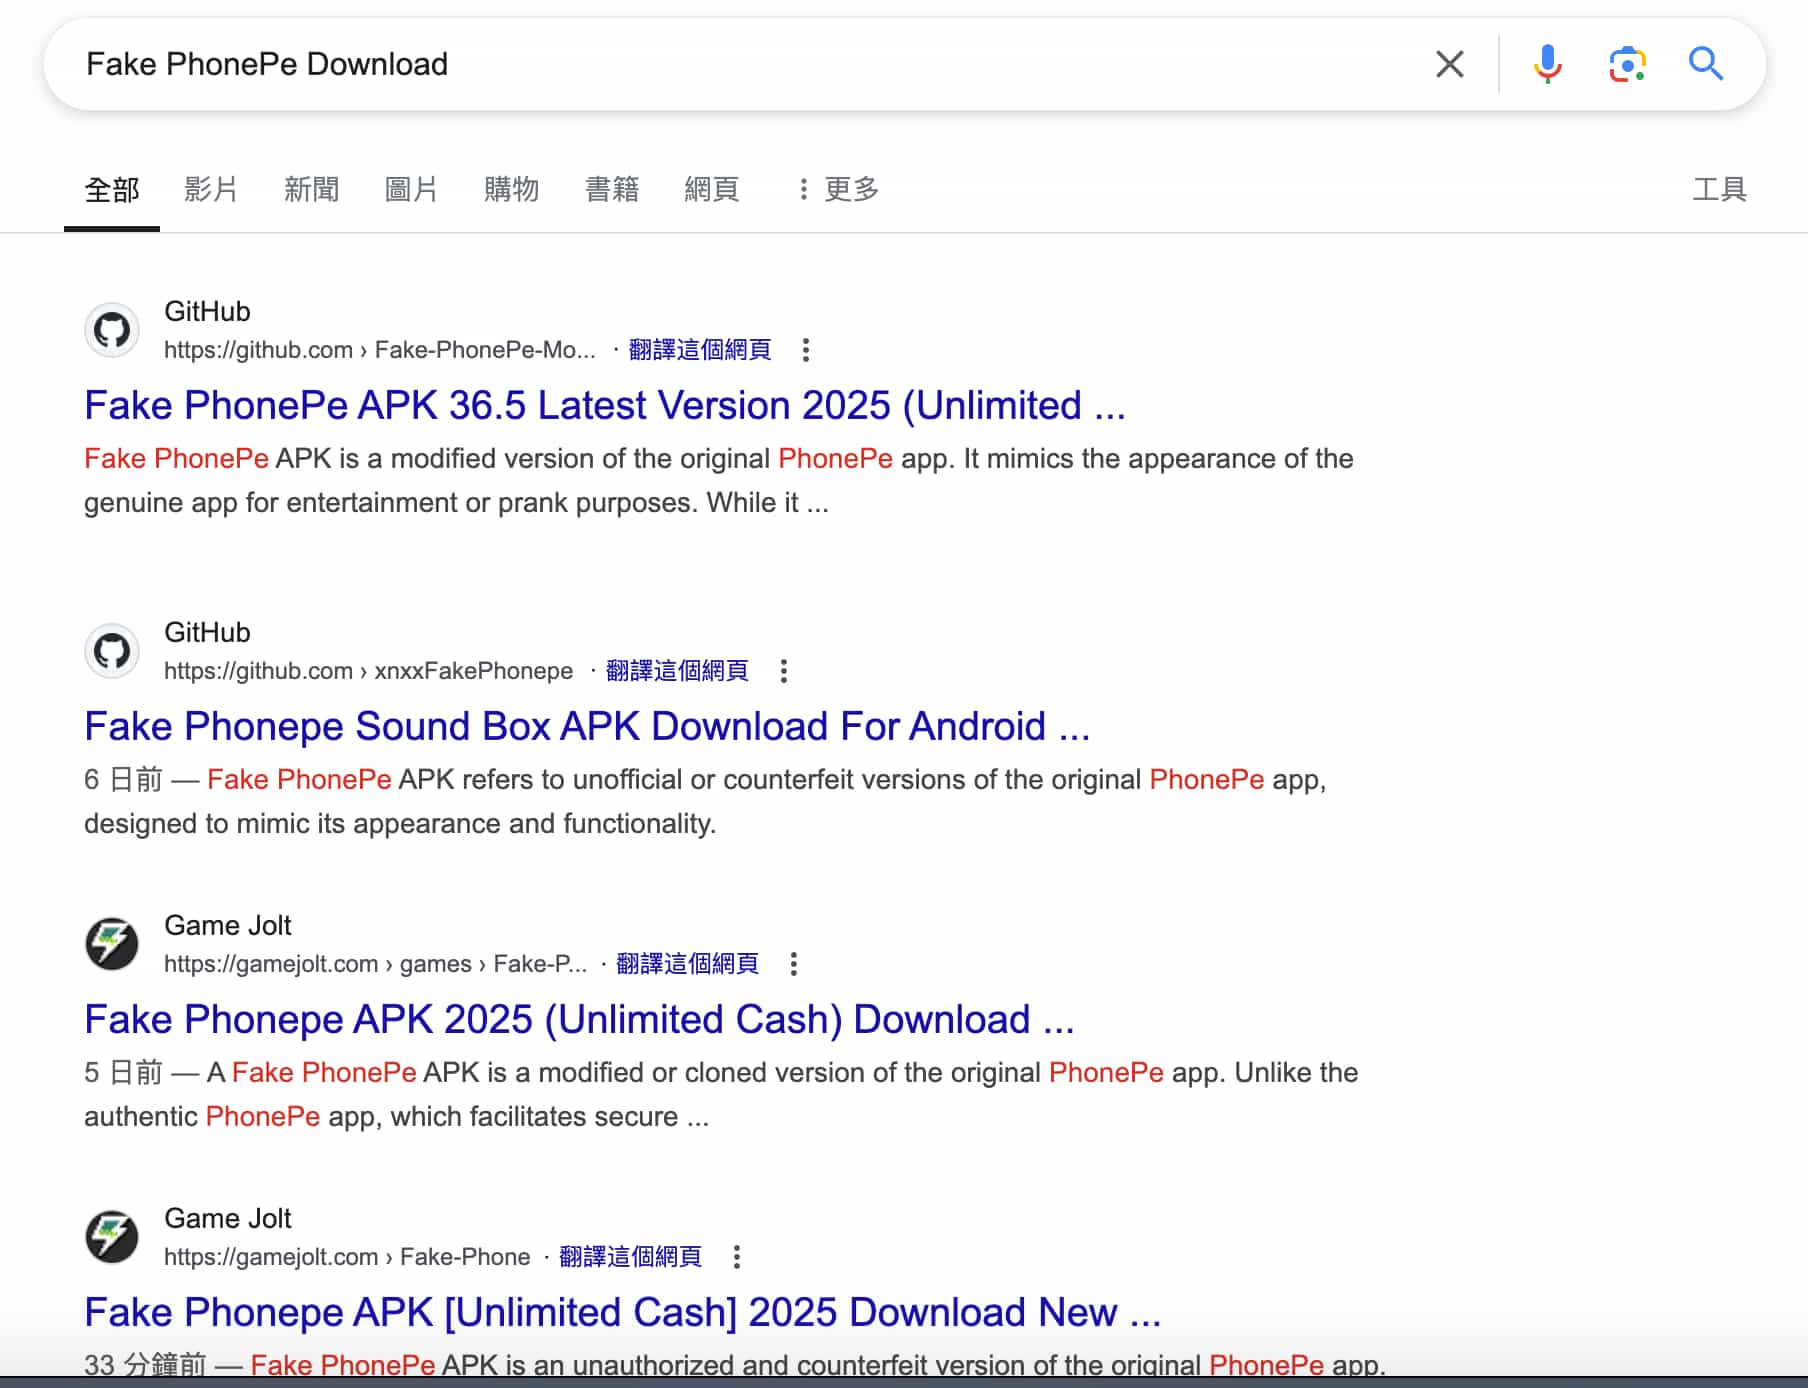The width and height of the screenshot is (1808, 1388).
Task: Click the search magnifier icon
Action: pyautogui.click(x=1706, y=63)
